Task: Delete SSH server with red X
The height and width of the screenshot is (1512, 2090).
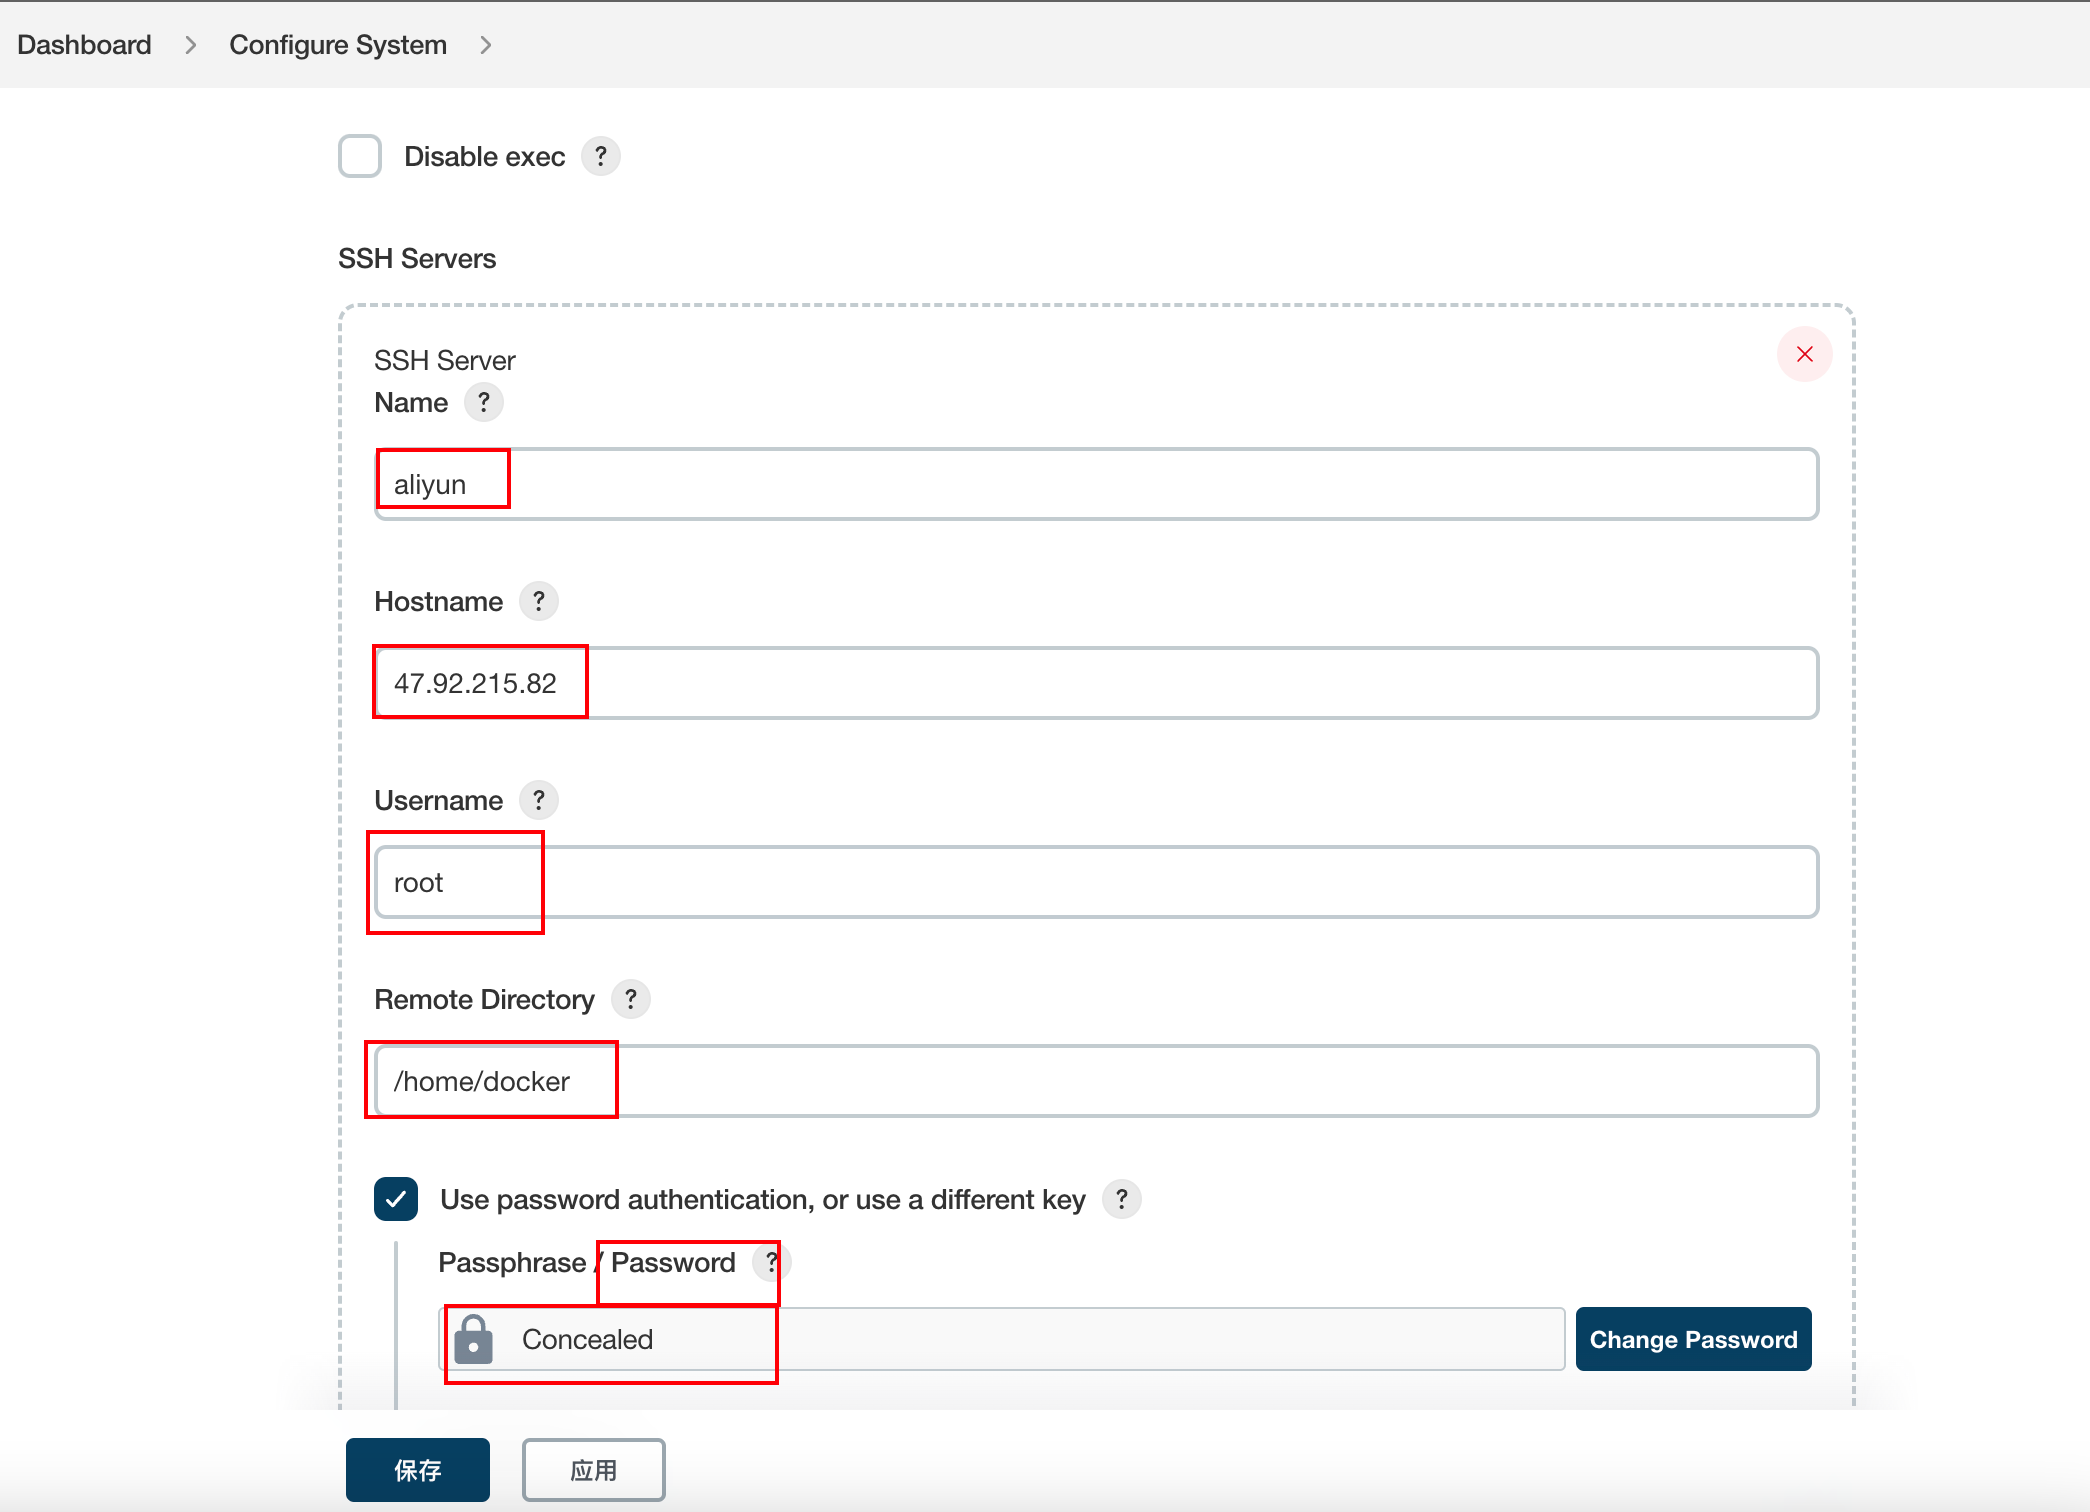Action: (x=1804, y=354)
